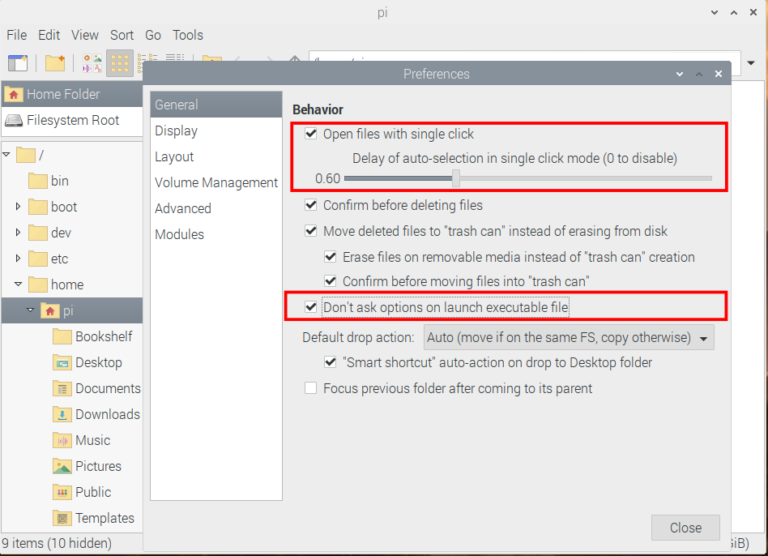This screenshot has width=768, height=556.
Task: Open the Default drop action dropdown
Action: [569, 337]
